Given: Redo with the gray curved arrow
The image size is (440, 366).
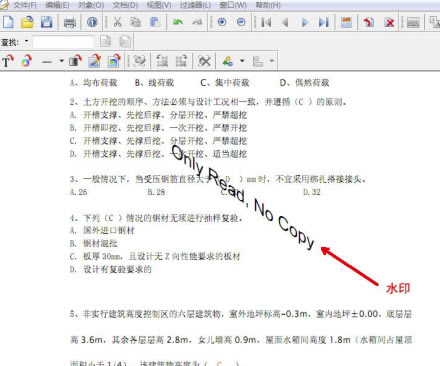Looking at the screenshot, I should point(197,22).
